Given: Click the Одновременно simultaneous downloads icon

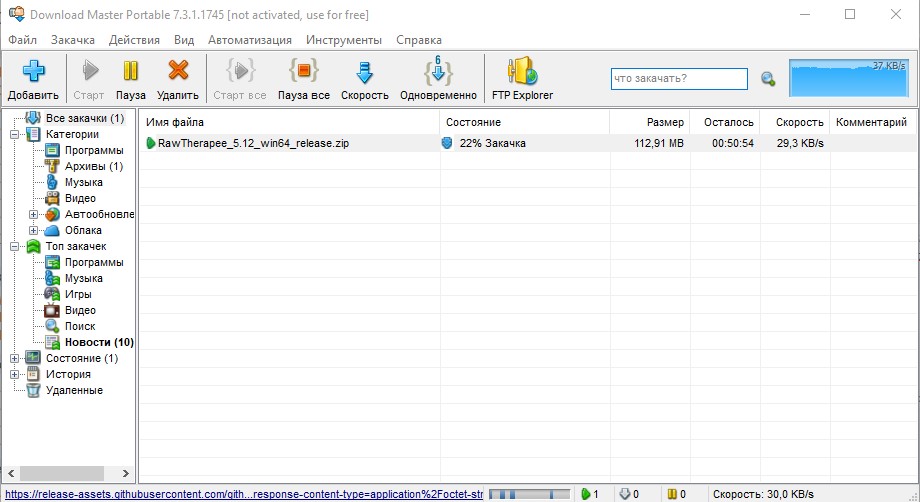Looking at the screenshot, I should (x=438, y=71).
